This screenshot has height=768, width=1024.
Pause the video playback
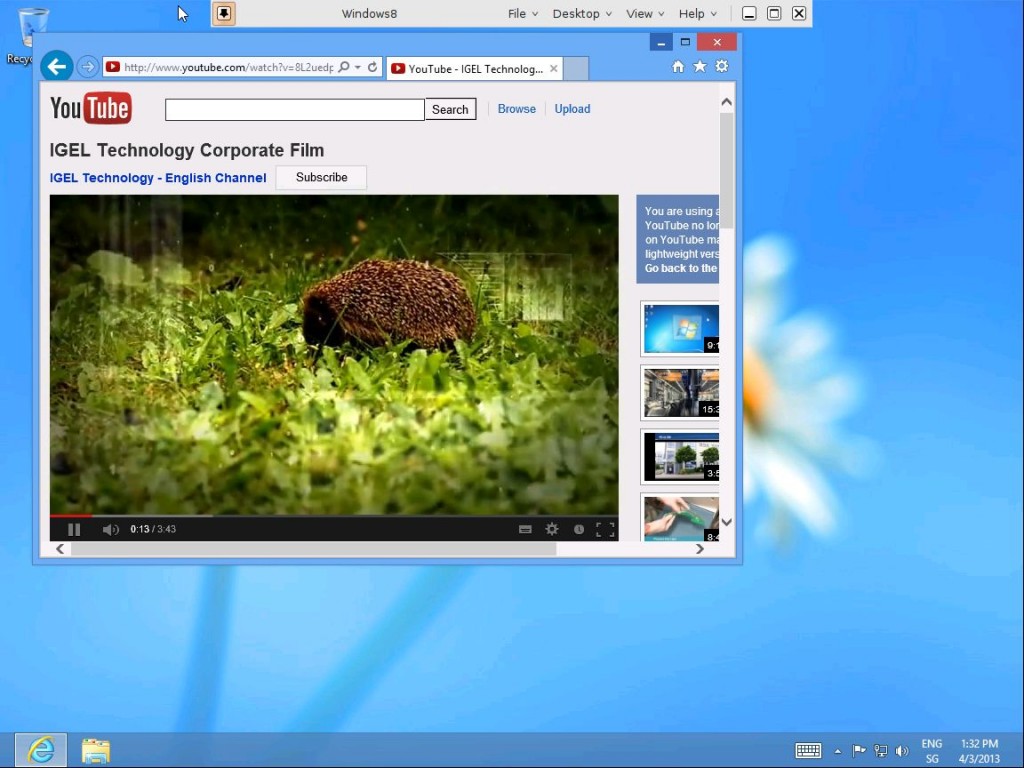click(x=74, y=529)
